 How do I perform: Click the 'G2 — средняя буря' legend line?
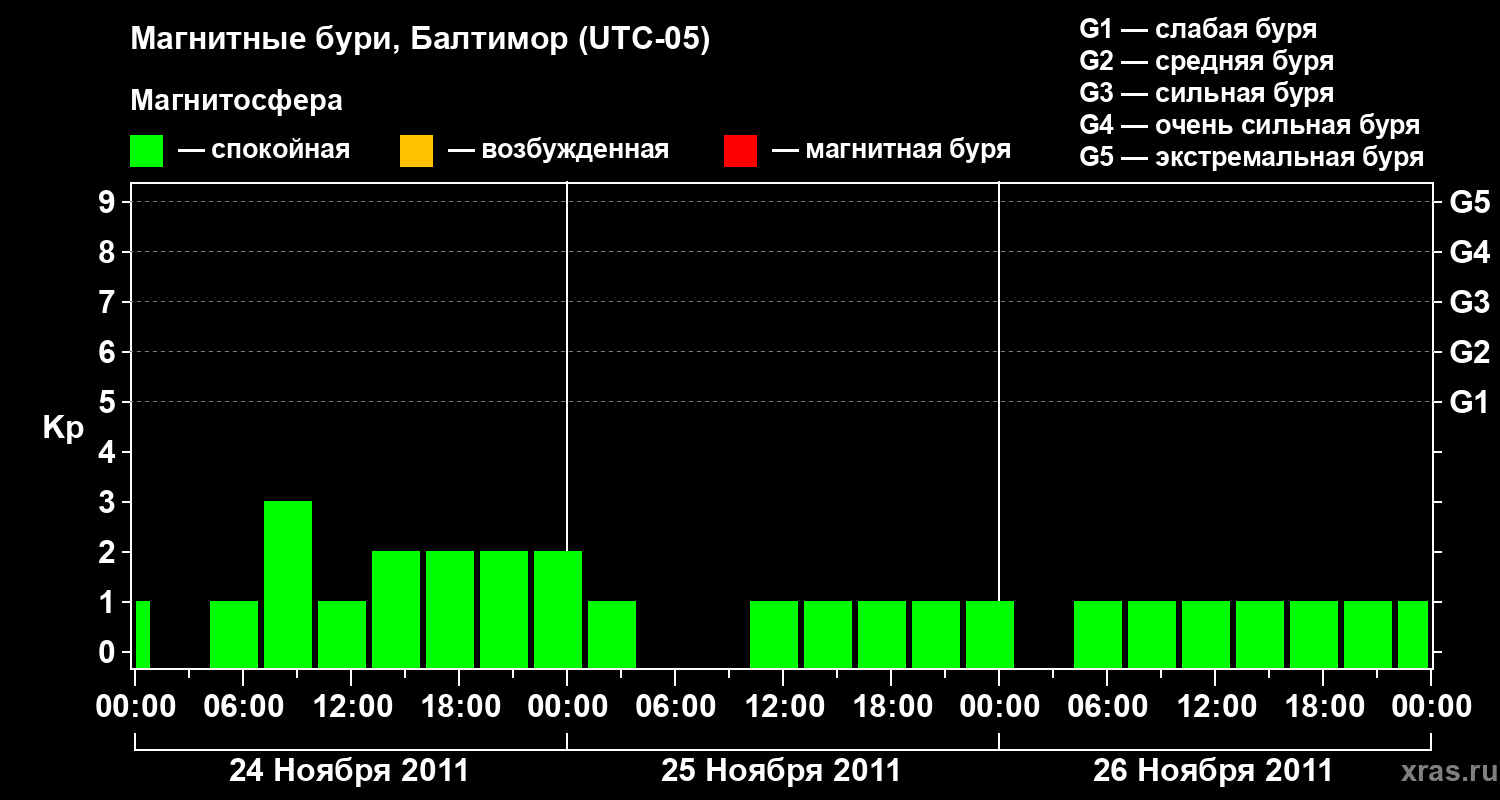pyautogui.click(x=1206, y=60)
